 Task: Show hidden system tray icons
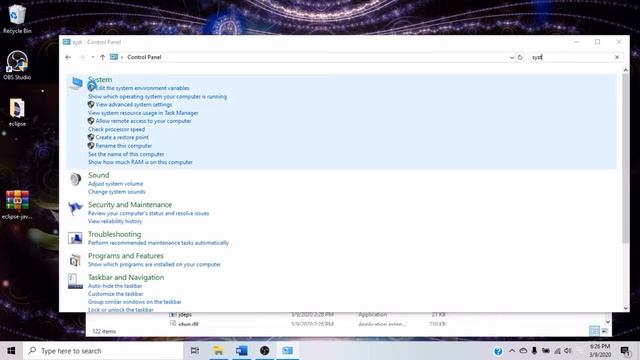click(512, 351)
